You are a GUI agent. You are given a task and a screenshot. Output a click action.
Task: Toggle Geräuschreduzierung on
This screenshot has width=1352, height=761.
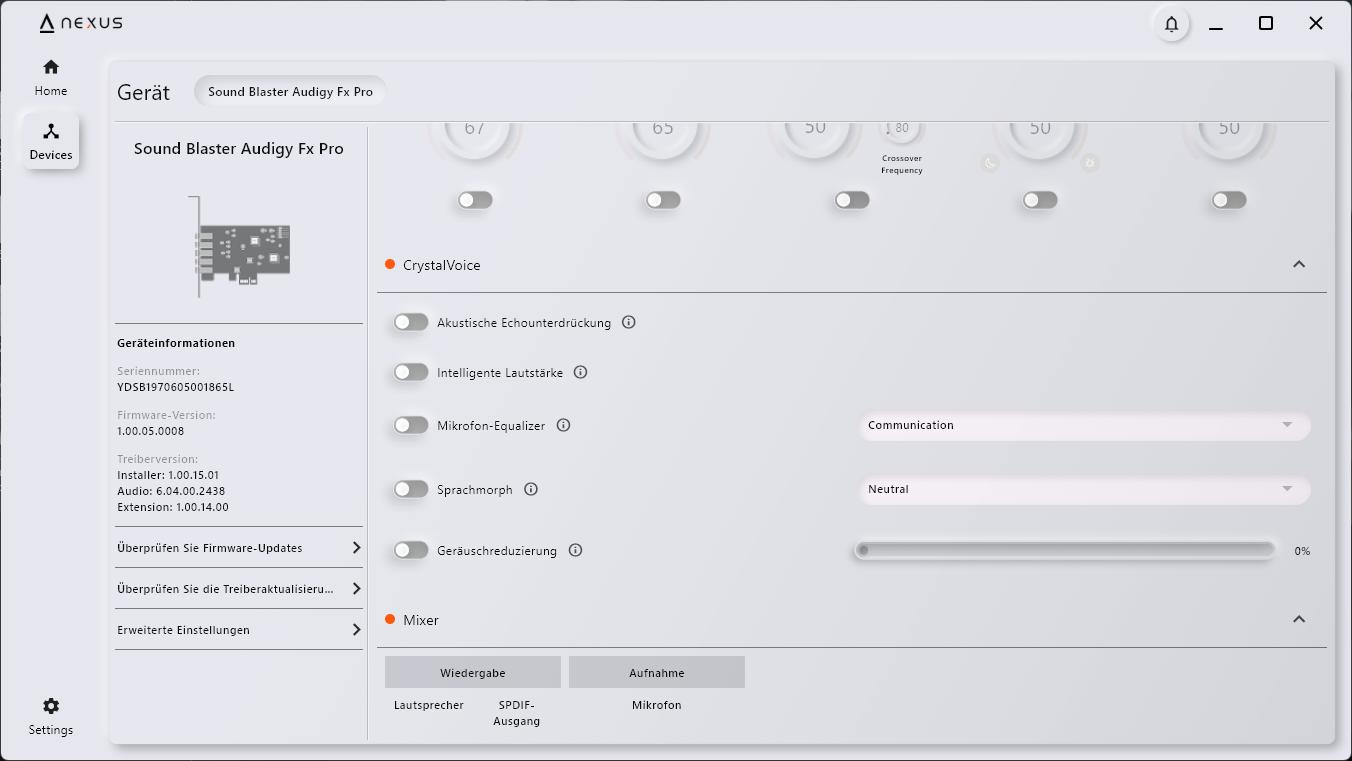(410, 551)
